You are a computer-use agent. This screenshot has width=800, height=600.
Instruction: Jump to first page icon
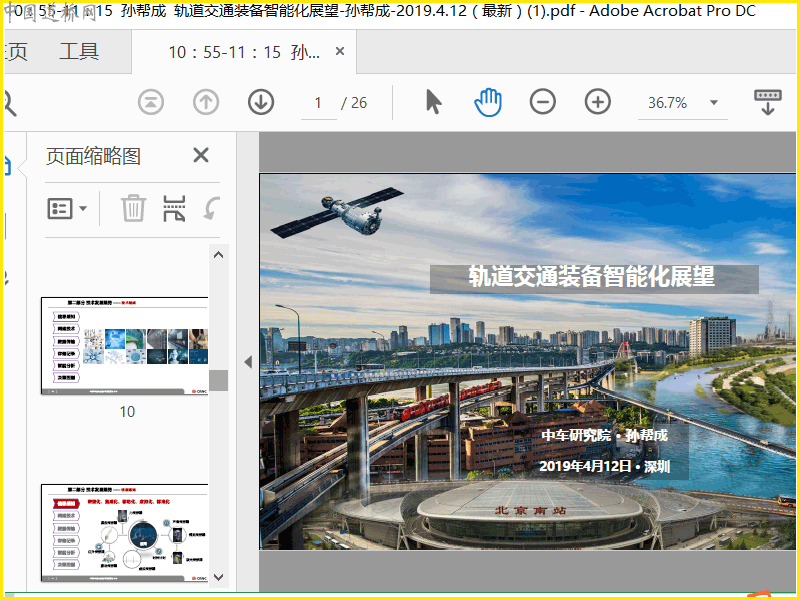[x=150, y=102]
